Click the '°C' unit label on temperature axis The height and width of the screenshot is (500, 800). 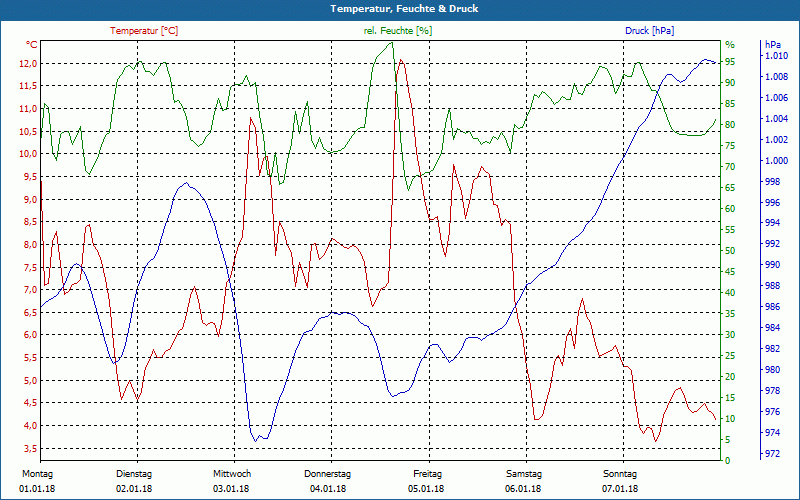[x=32, y=45]
